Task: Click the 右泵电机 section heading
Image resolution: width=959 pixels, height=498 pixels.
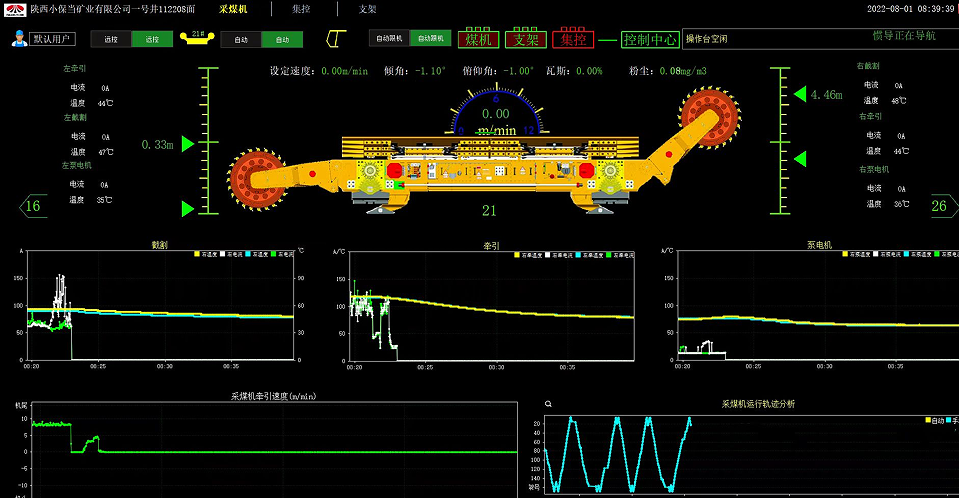Action: (874, 169)
